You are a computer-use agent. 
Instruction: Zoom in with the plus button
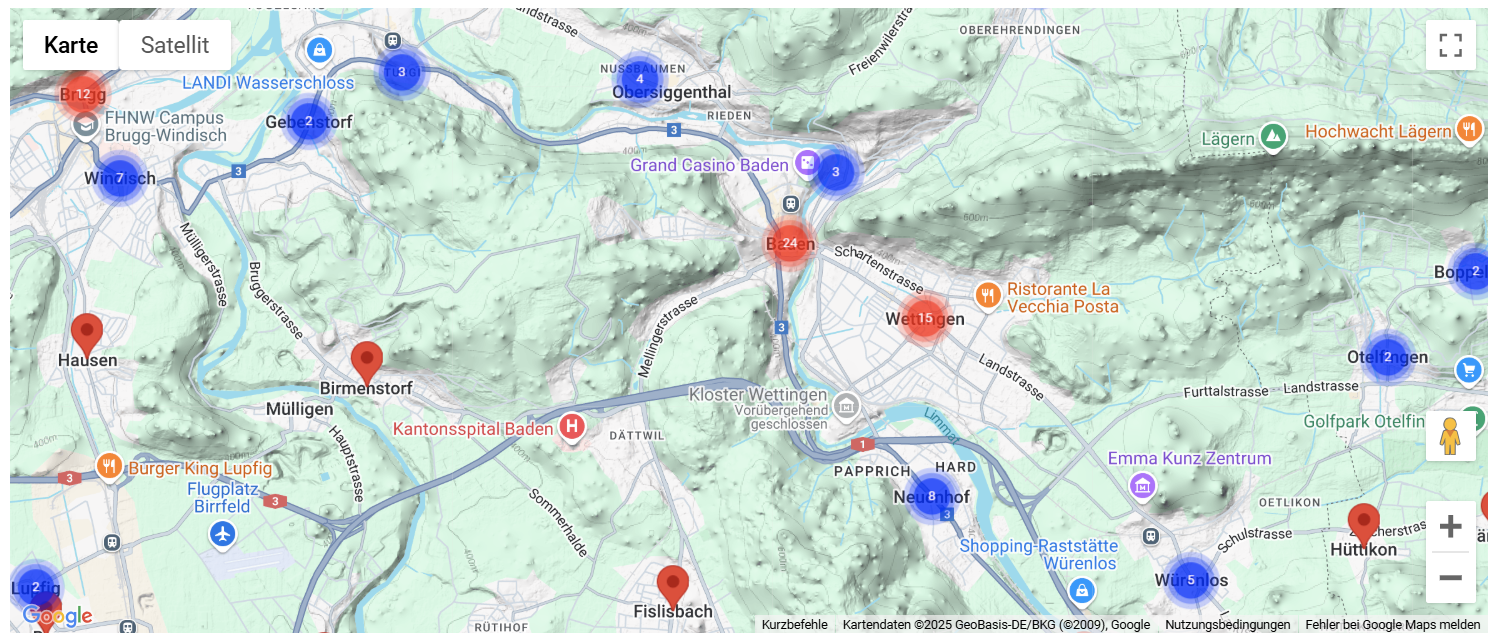click(x=1451, y=527)
